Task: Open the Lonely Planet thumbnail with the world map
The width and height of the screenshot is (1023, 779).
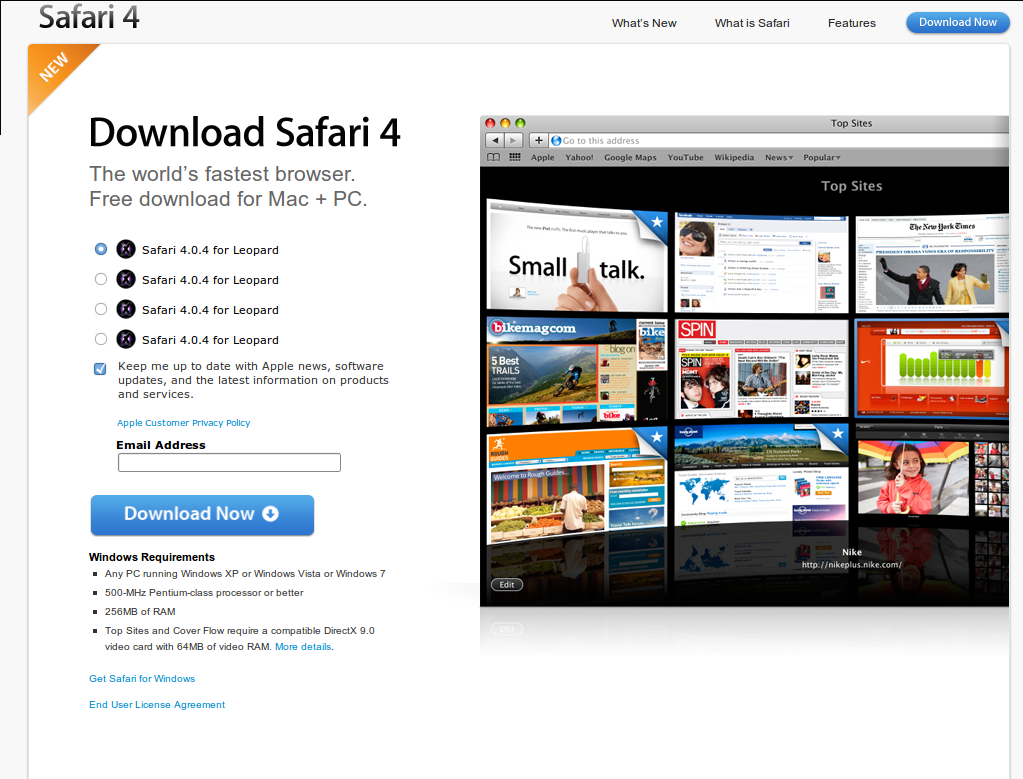Action: [x=761, y=473]
